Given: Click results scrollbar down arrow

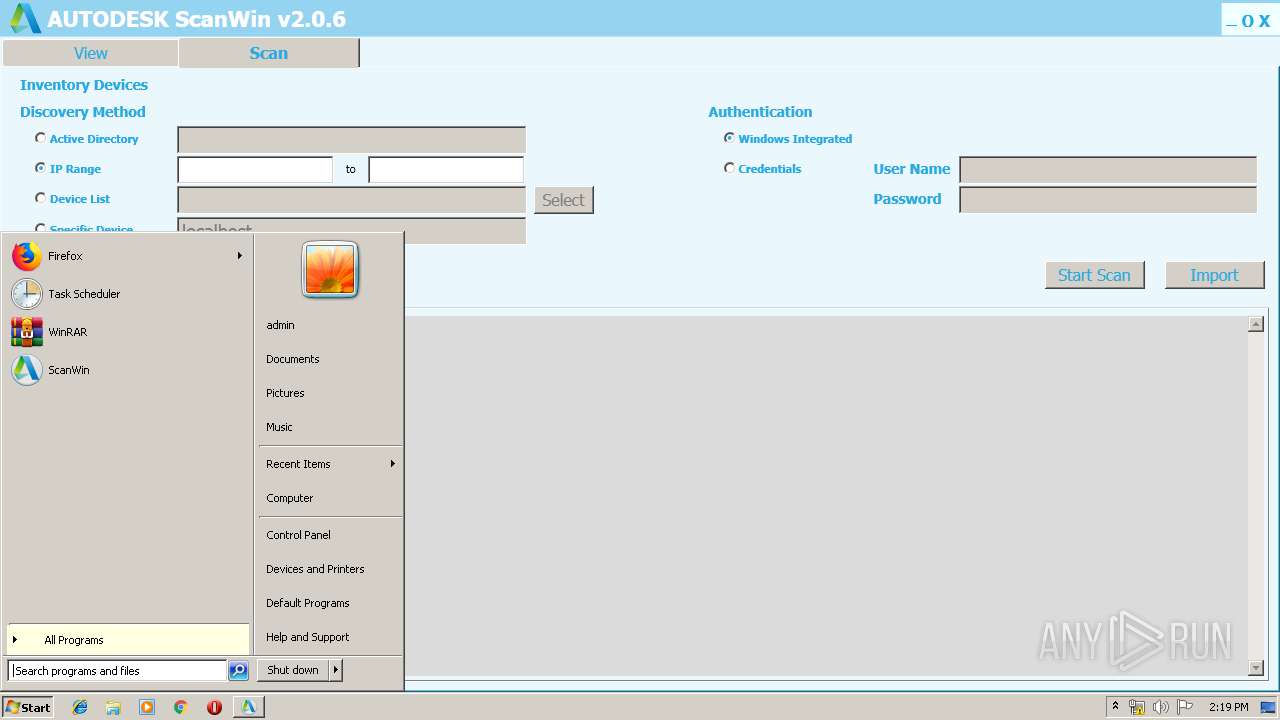Looking at the screenshot, I should (x=1256, y=667).
